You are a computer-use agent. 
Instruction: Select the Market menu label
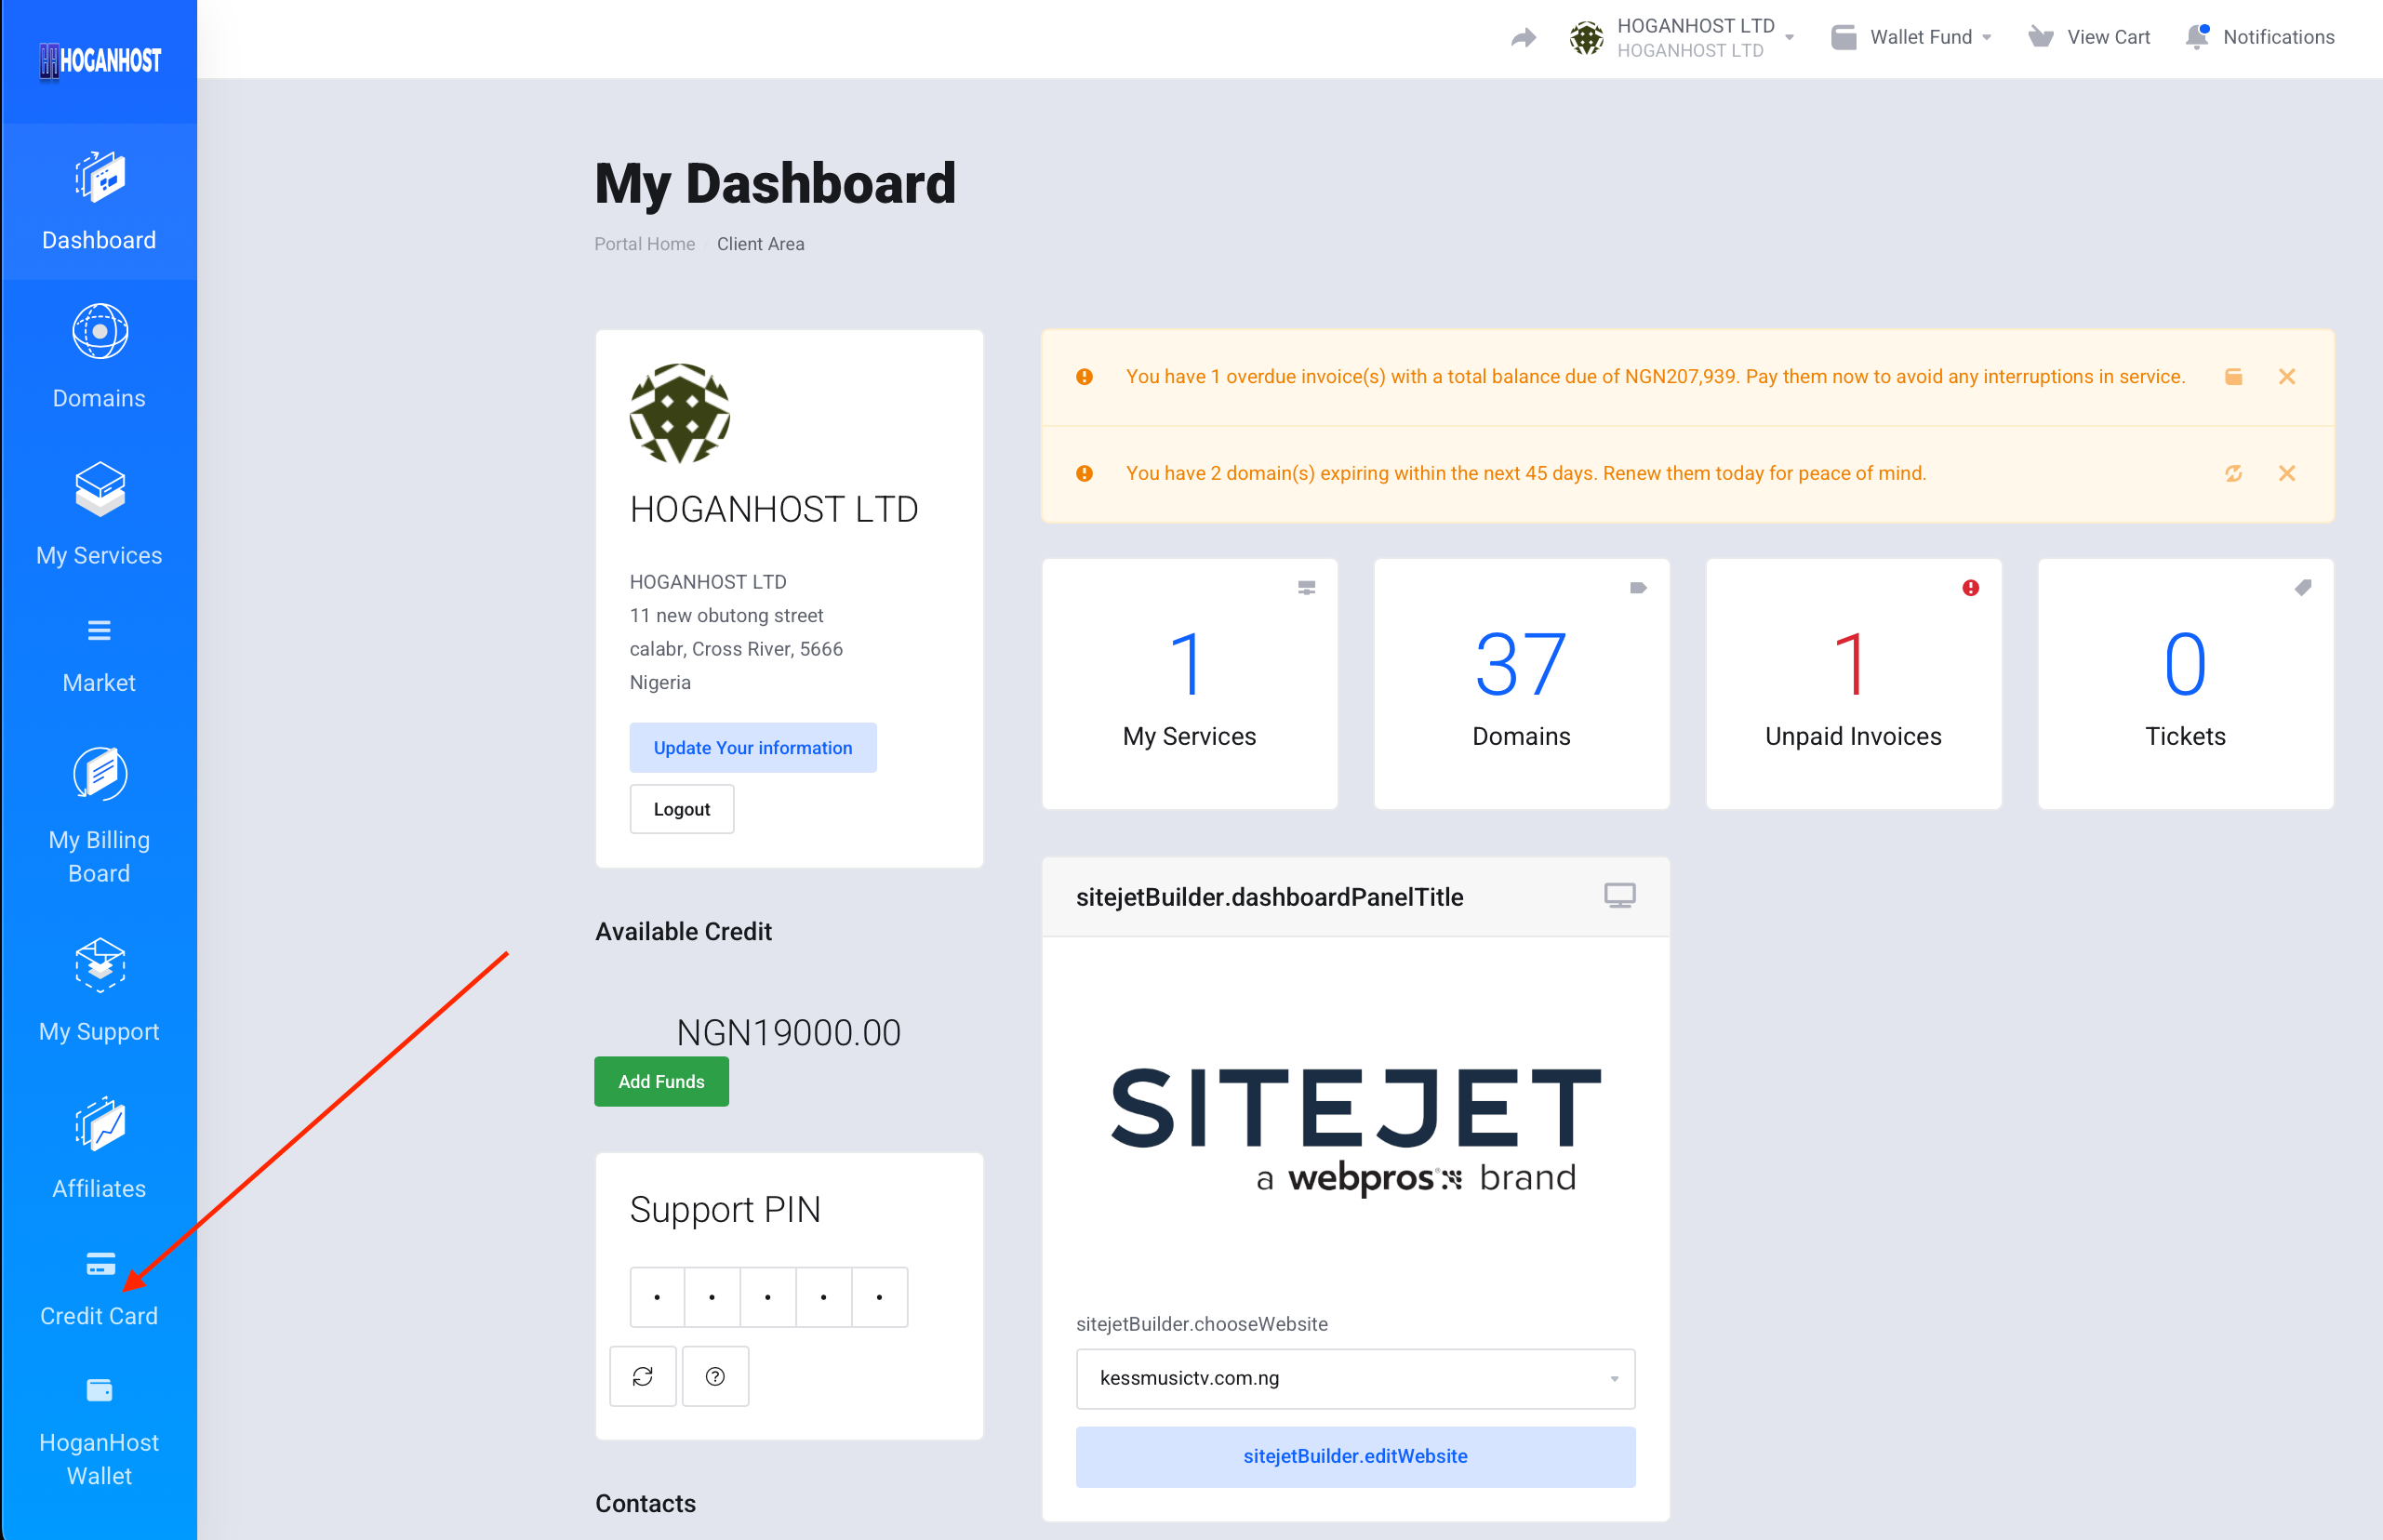click(99, 683)
